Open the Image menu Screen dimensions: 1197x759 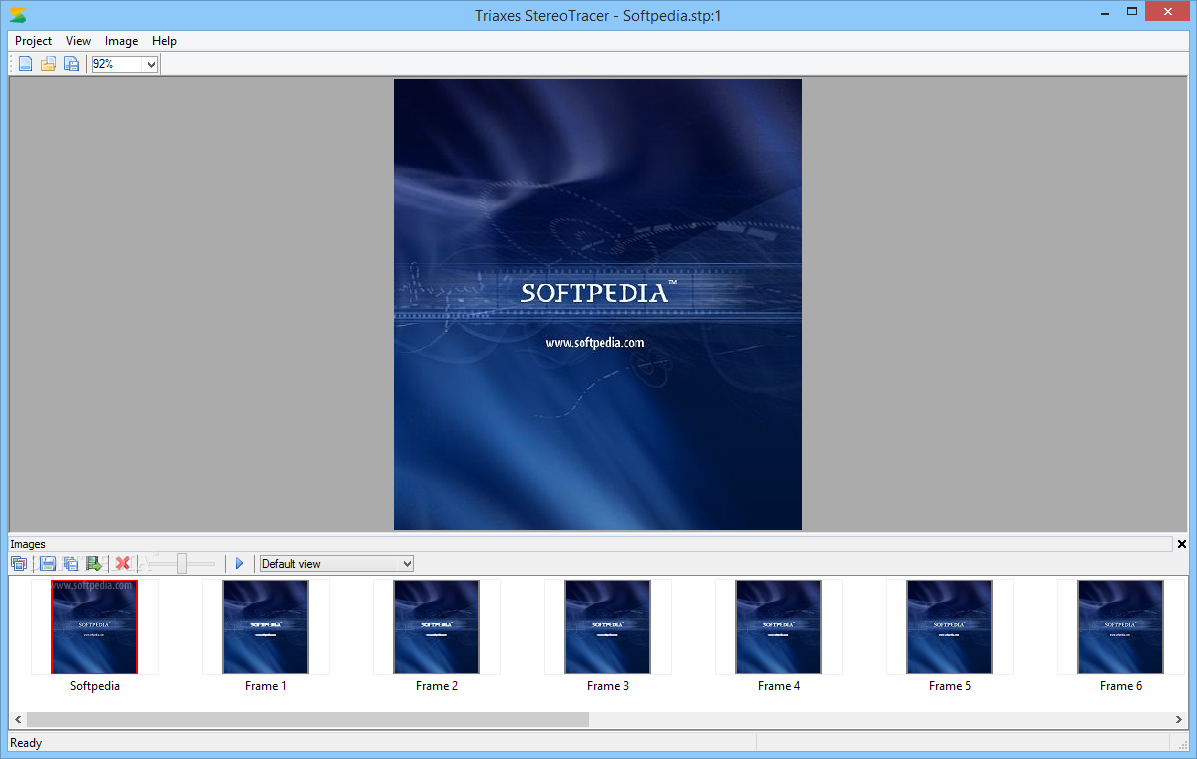point(121,41)
